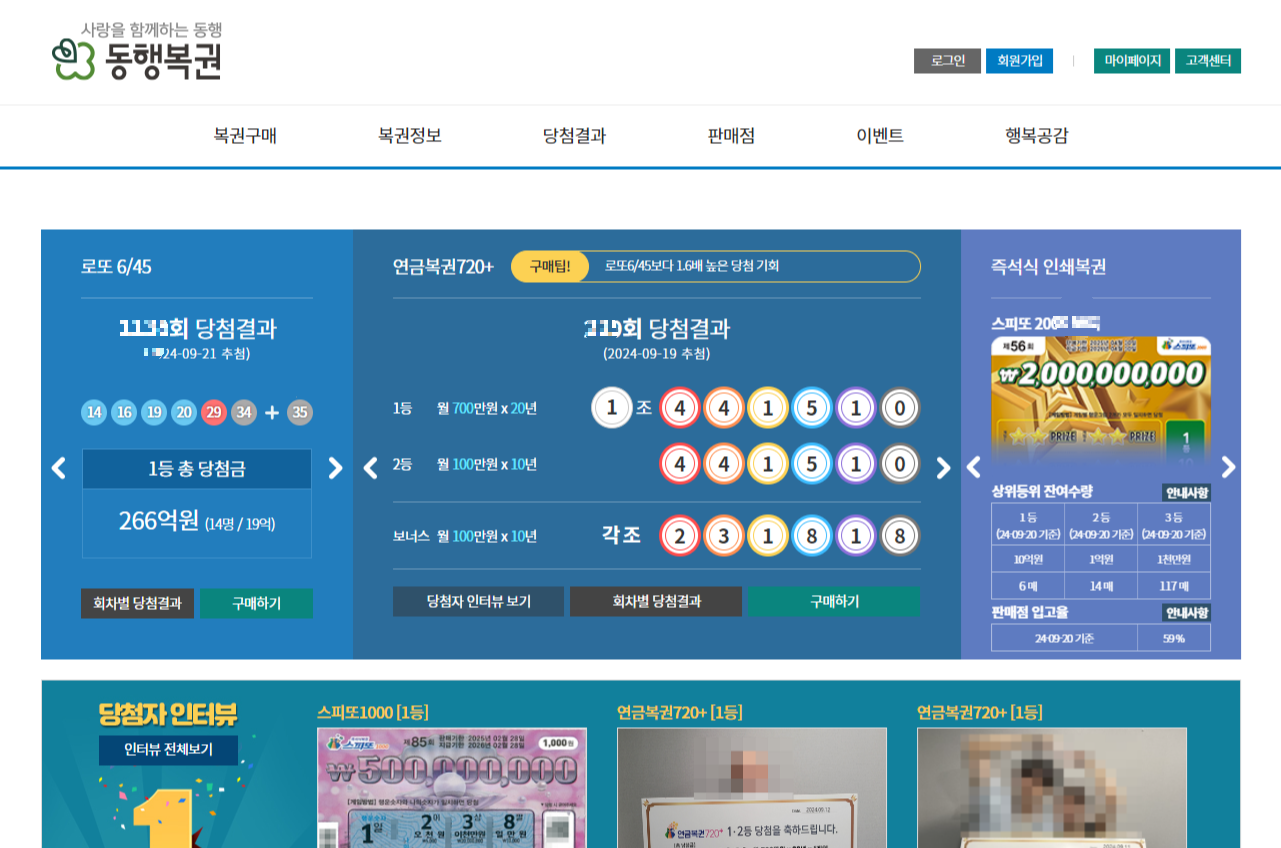
Task: Click the 로또 6/45 heading
Action: 116,267
